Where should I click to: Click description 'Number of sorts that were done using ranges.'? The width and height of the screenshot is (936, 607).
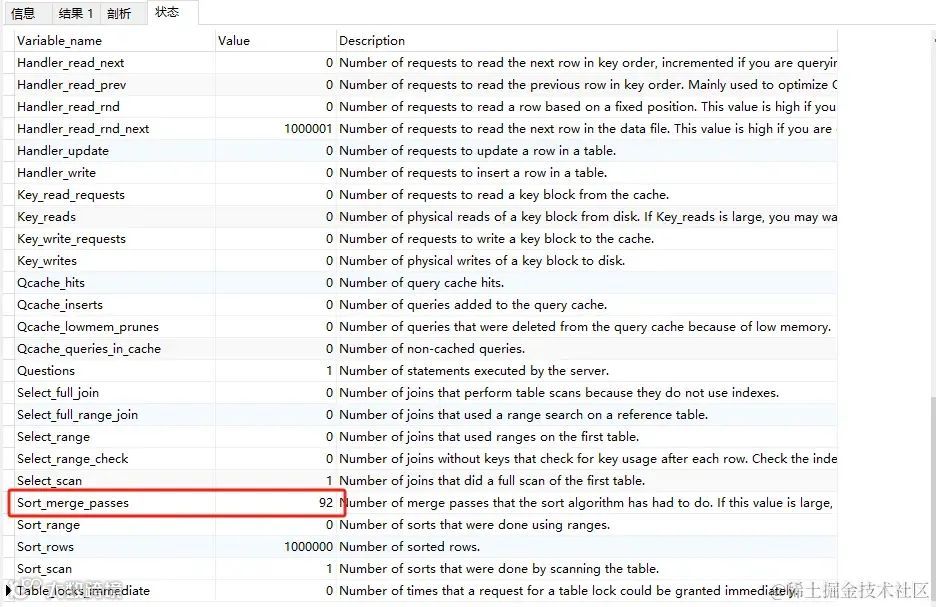(x=475, y=525)
